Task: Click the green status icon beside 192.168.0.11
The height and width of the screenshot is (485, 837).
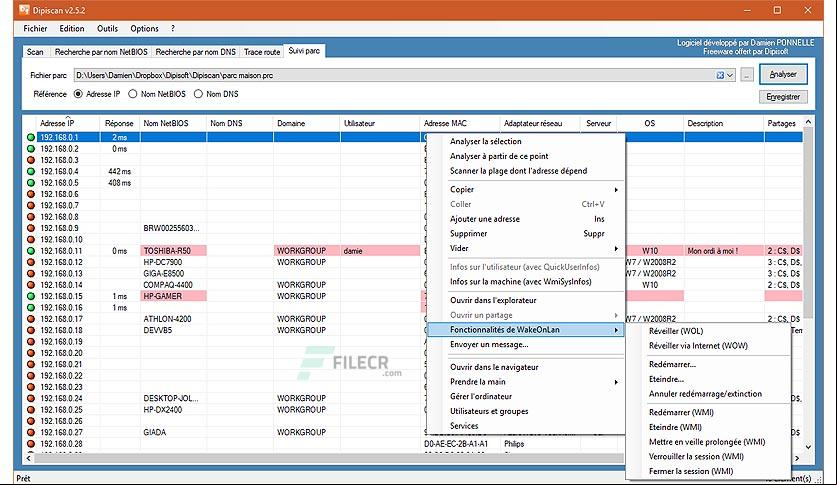Action: (31, 251)
